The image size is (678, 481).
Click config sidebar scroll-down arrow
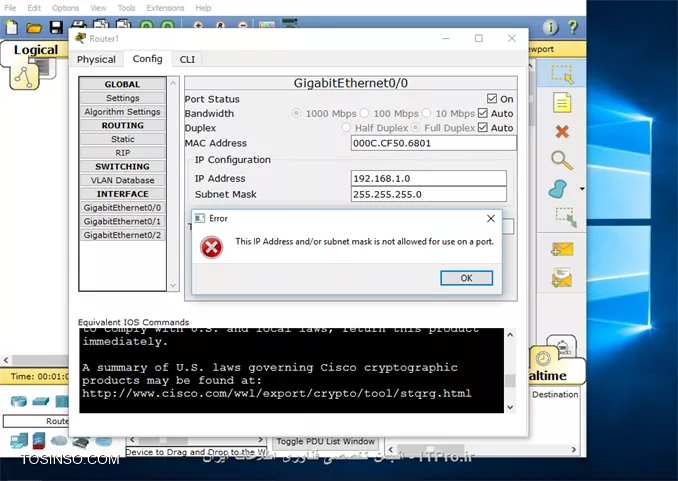pos(173,285)
